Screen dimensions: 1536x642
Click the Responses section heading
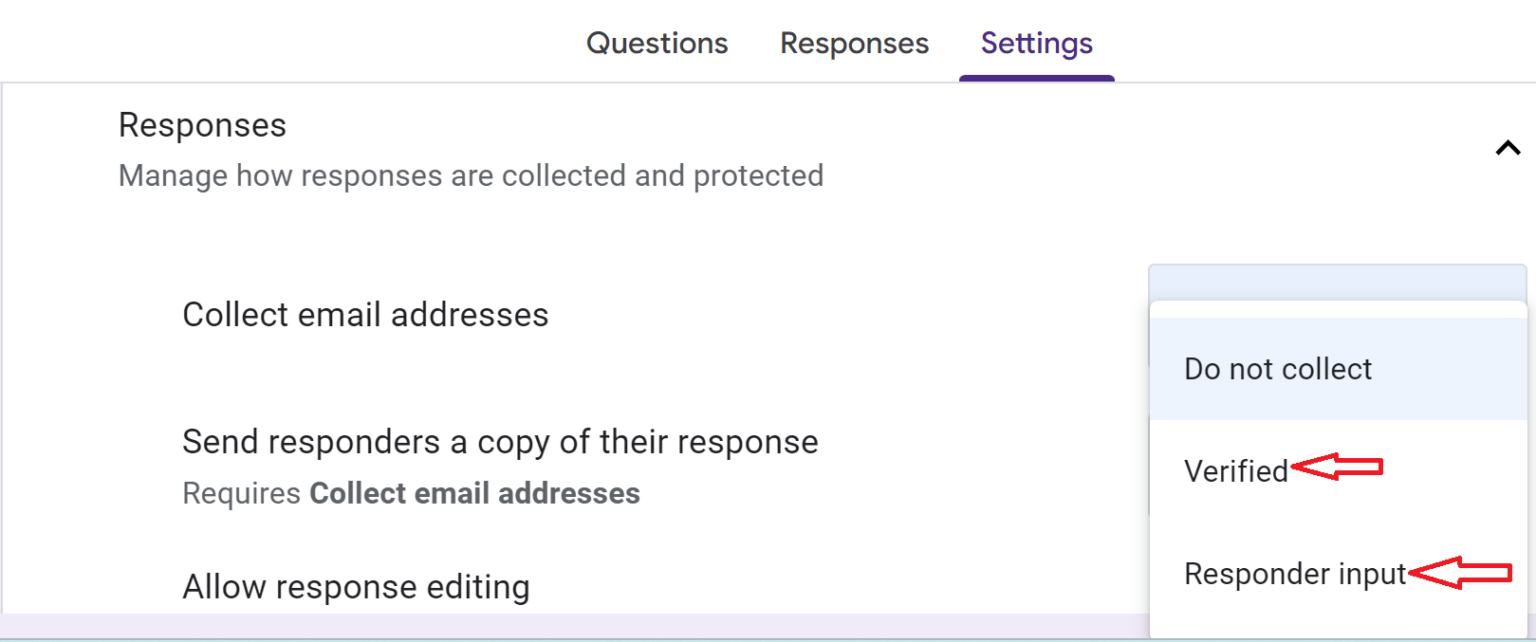pos(202,125)
